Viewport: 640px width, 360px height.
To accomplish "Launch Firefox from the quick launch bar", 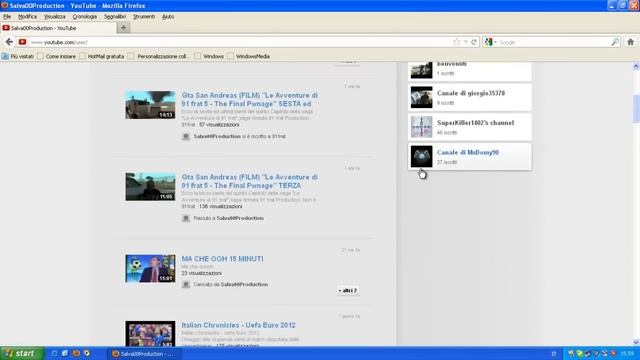I will click(76, 353).
